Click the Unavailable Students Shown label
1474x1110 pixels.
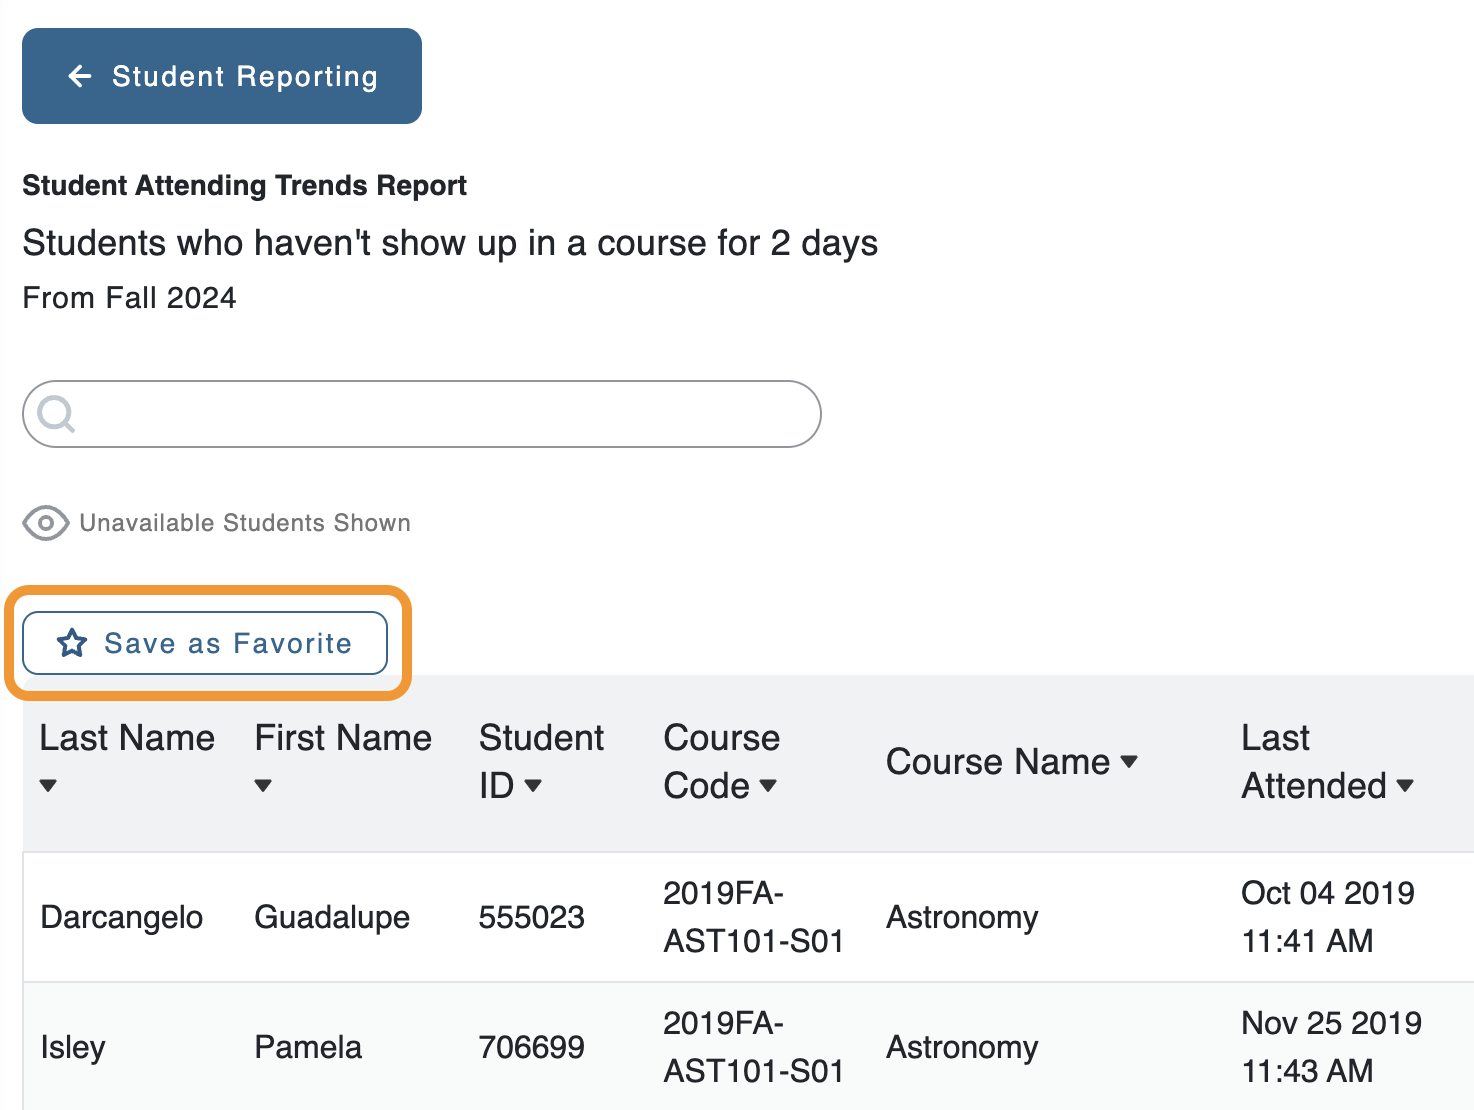pos(245,523)
